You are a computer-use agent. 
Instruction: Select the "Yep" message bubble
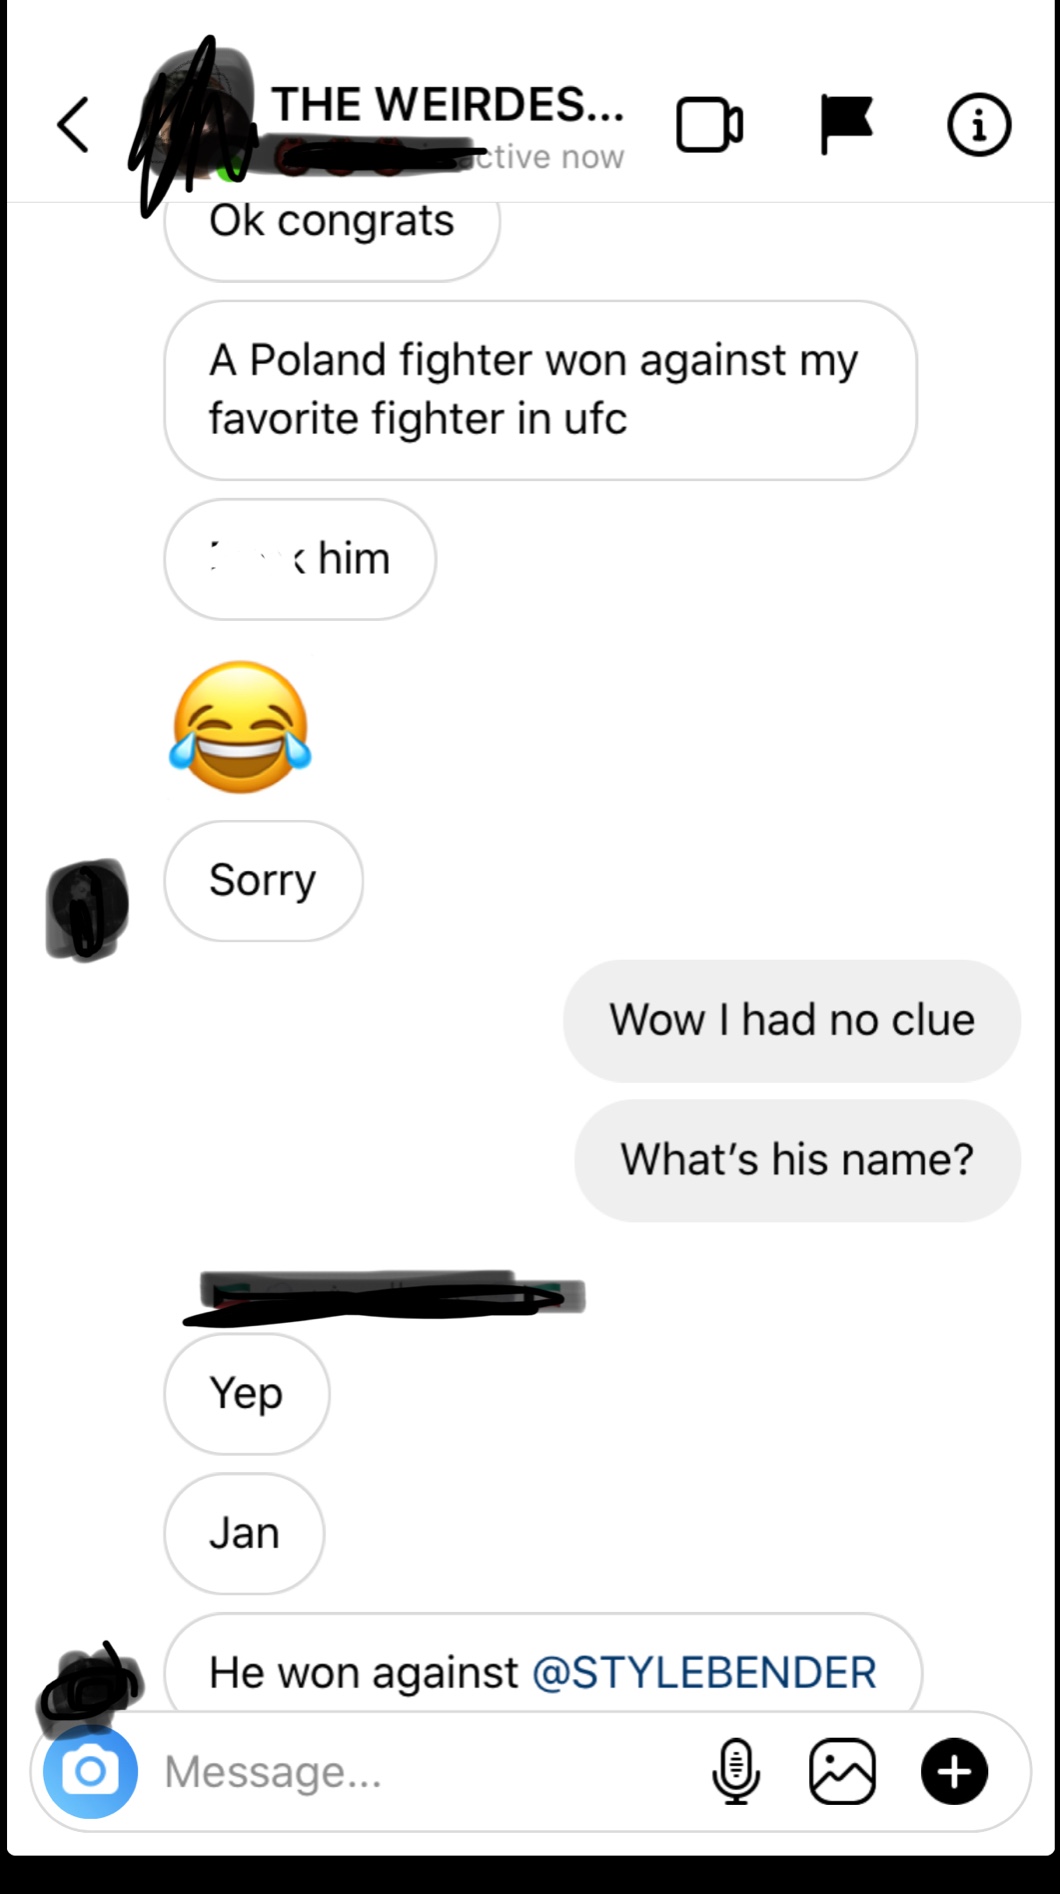point(246,1393)
